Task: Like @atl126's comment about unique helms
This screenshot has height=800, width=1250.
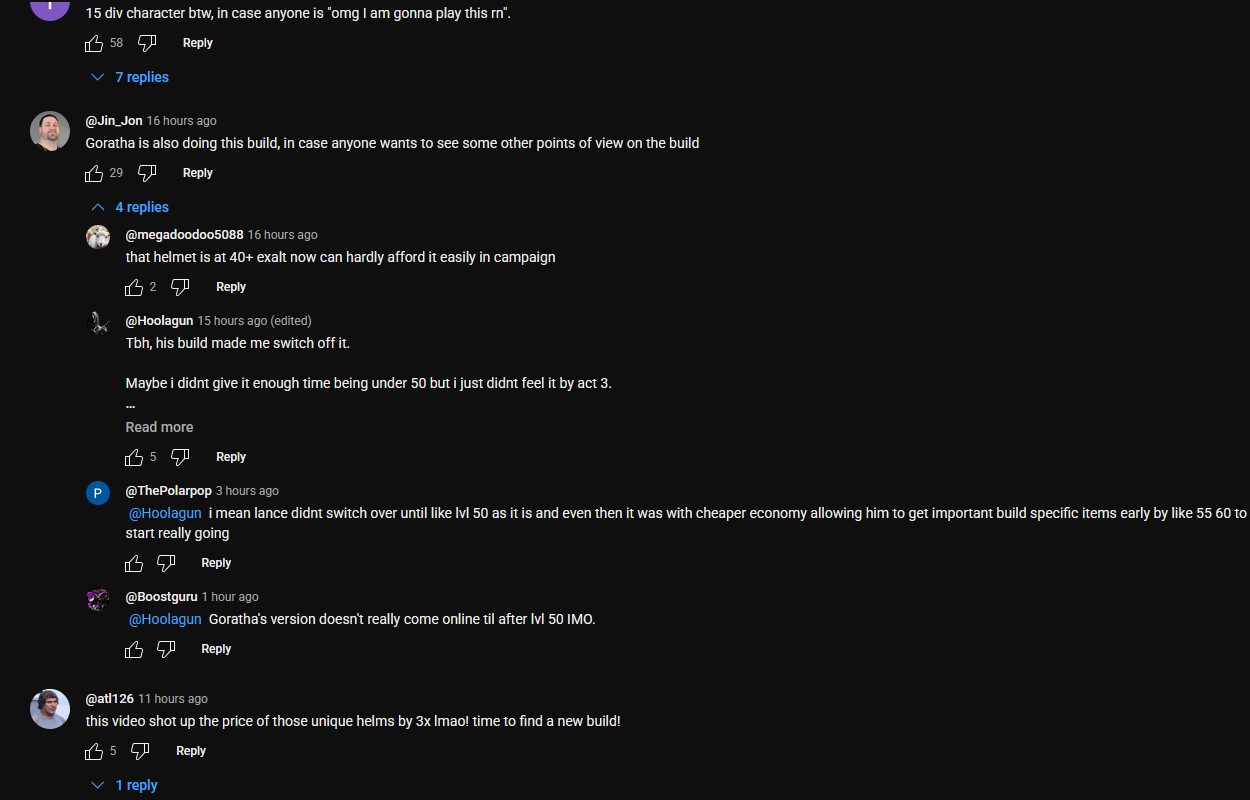Action: (x=94, y=751)
